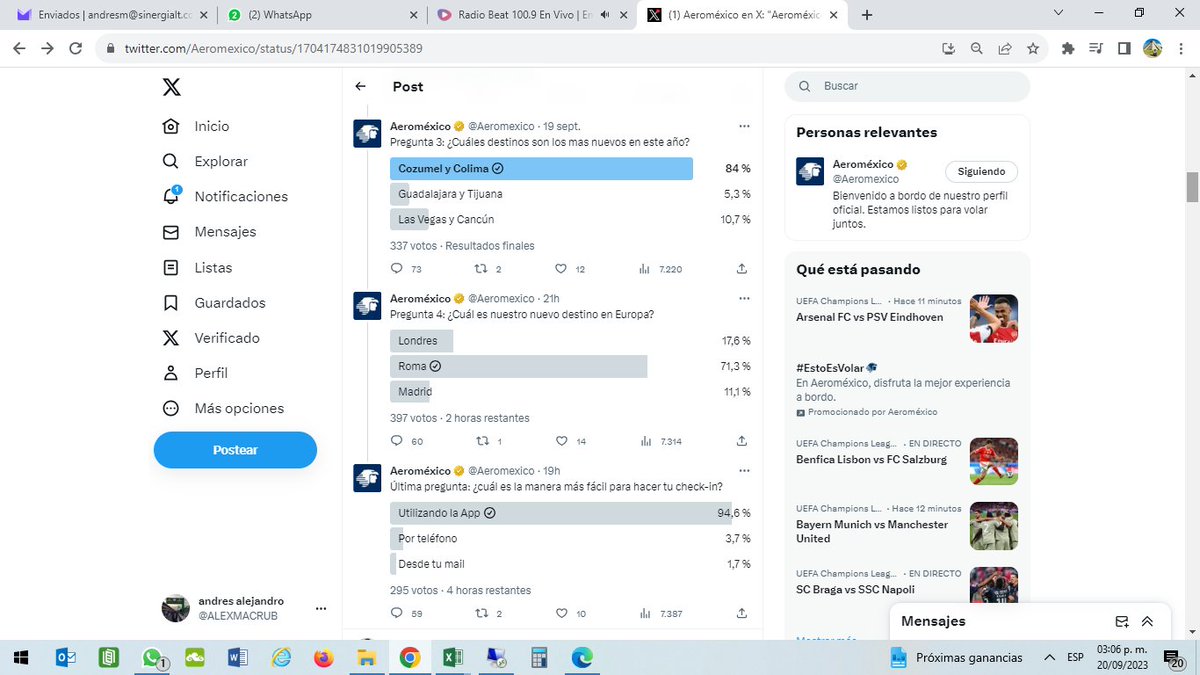Open more menu on Pregunta 3 post
Screen dimensions: 1200x675
(x=743, y=127)
